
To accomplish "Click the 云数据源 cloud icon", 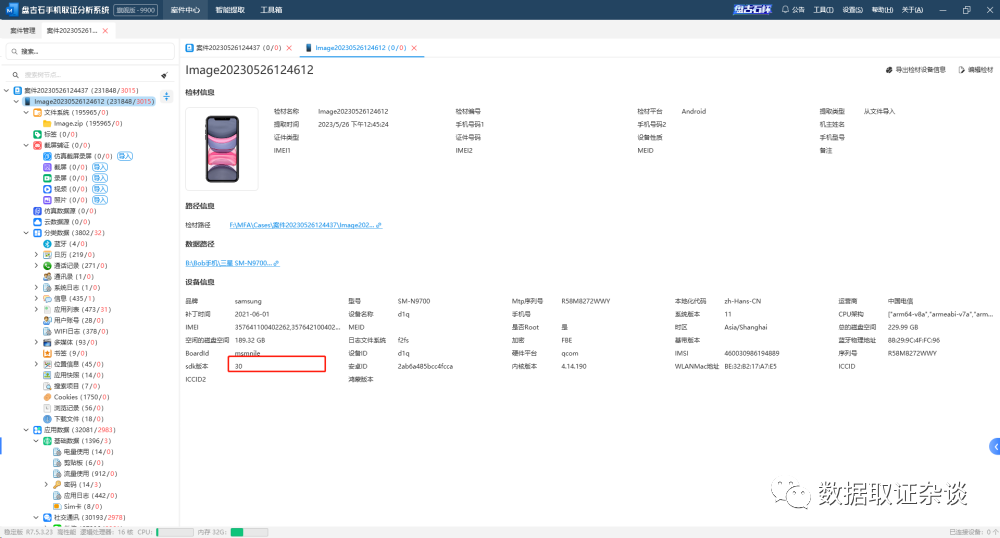I will [x=38, y=222].
